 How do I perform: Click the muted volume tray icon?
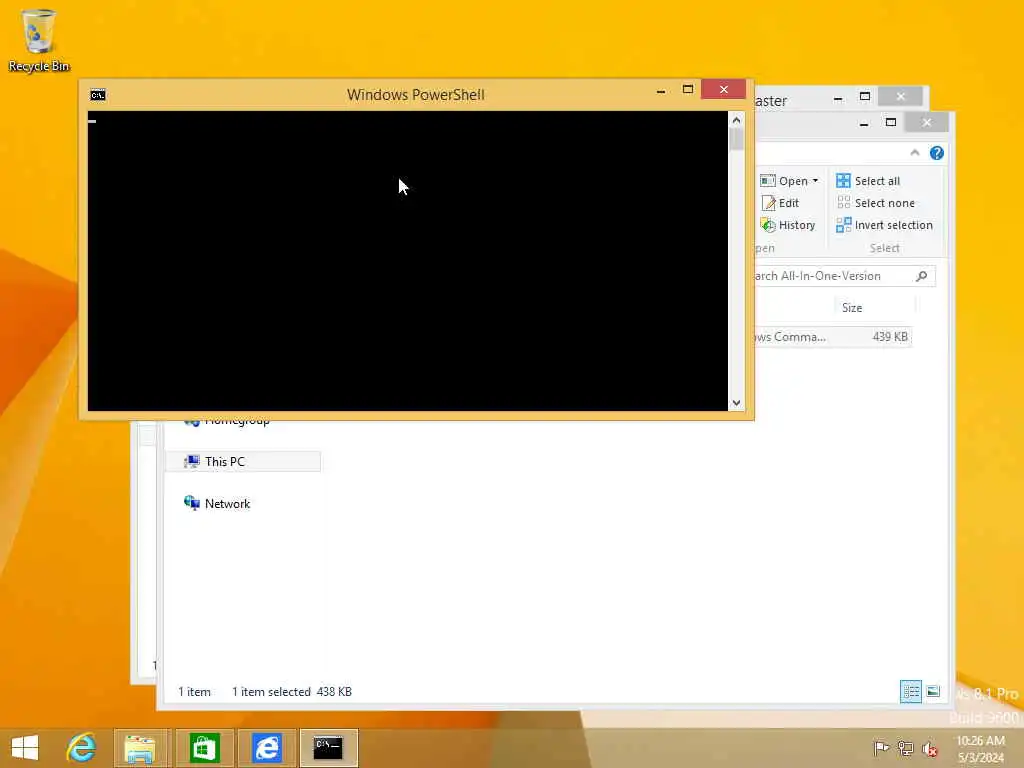coord(929,748)
